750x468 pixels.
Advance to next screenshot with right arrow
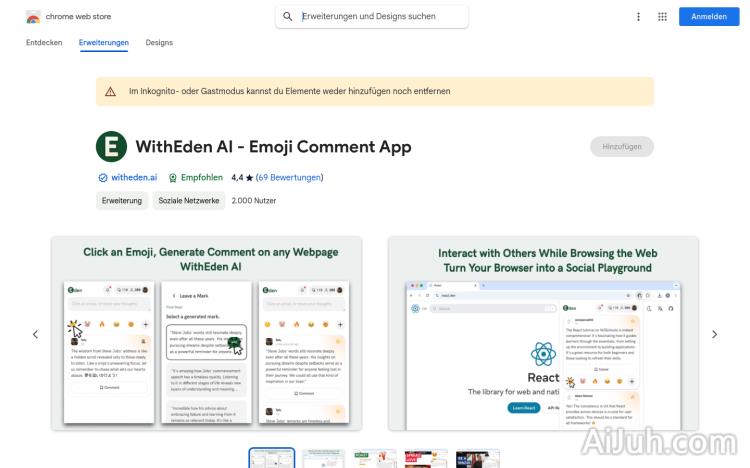[715, 334]
